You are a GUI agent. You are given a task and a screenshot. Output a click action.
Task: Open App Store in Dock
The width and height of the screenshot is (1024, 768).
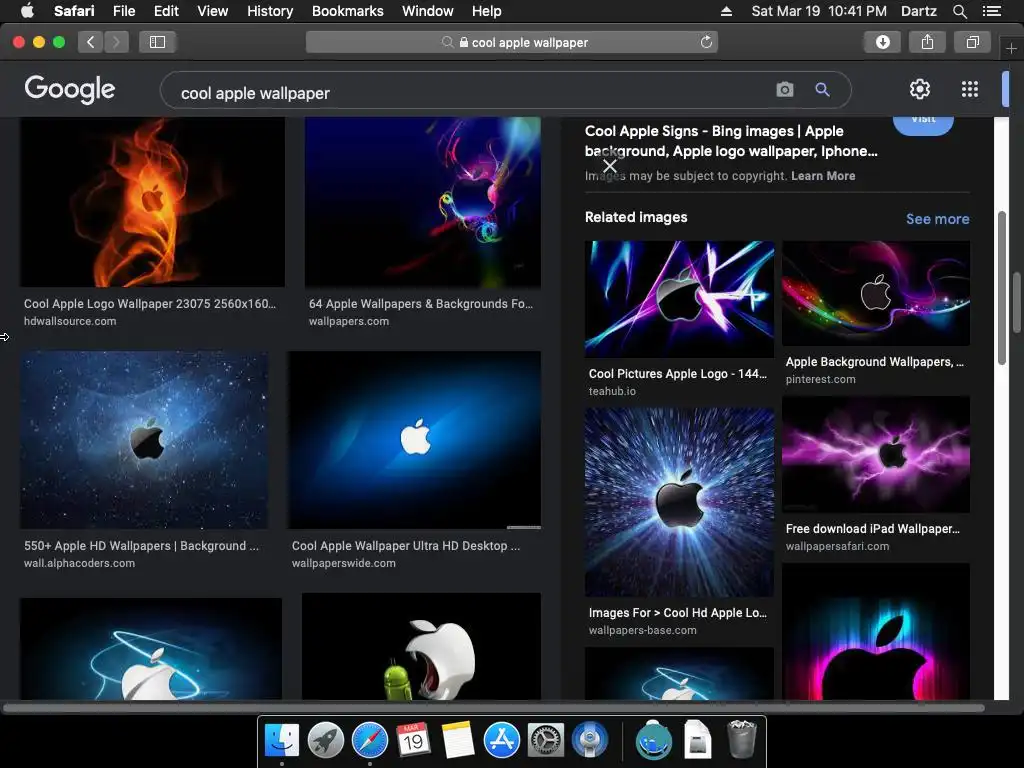click(502, 740)
